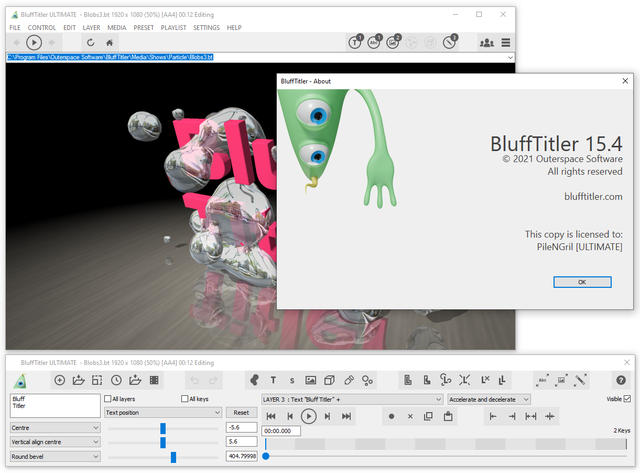Click the wand effects badge icon with count 3
The width and height of the screenshot is (640, 473).
tap(449, 42)
